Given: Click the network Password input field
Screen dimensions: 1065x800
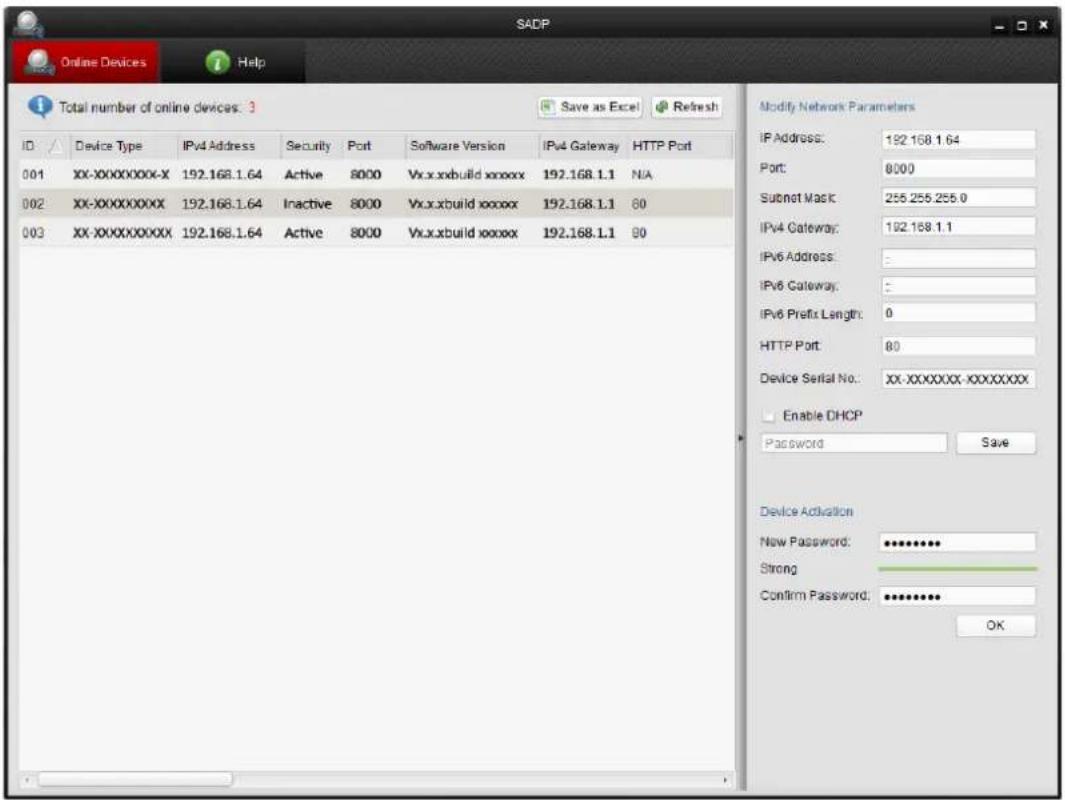Looking at the screenshot, I should [x=854, y=443].
